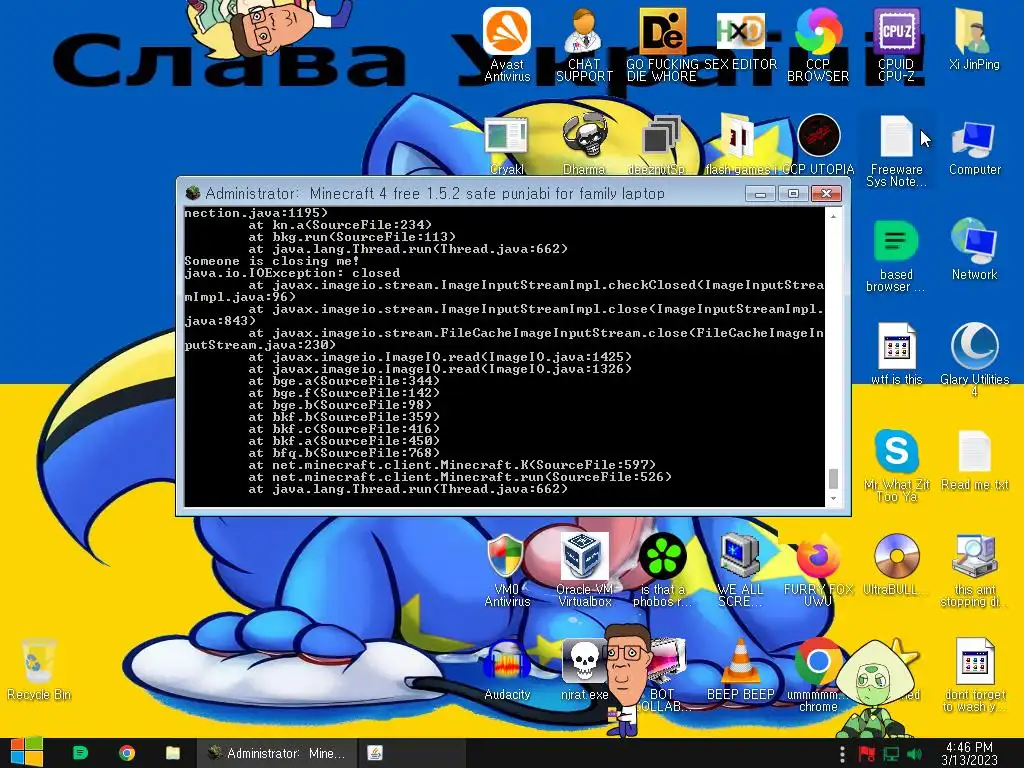The width and height of the screenshot is (1024, 768).
Task: Open the CCP UTOPIA desktop icon
Action: click(818, 144)
